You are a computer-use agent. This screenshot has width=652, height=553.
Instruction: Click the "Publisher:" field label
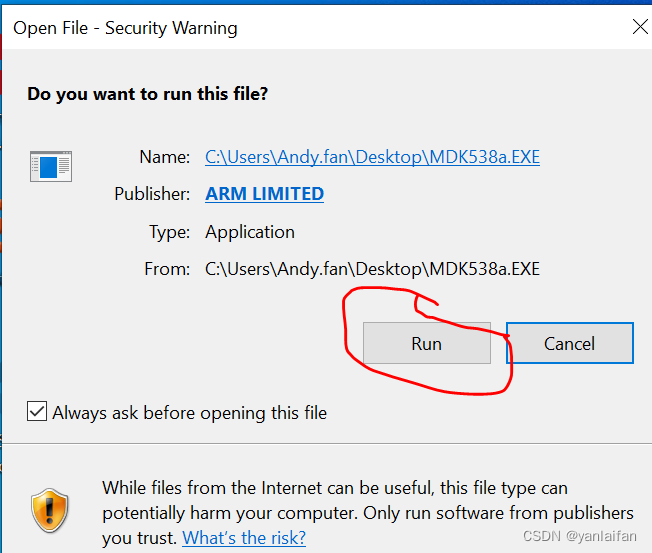152,194
